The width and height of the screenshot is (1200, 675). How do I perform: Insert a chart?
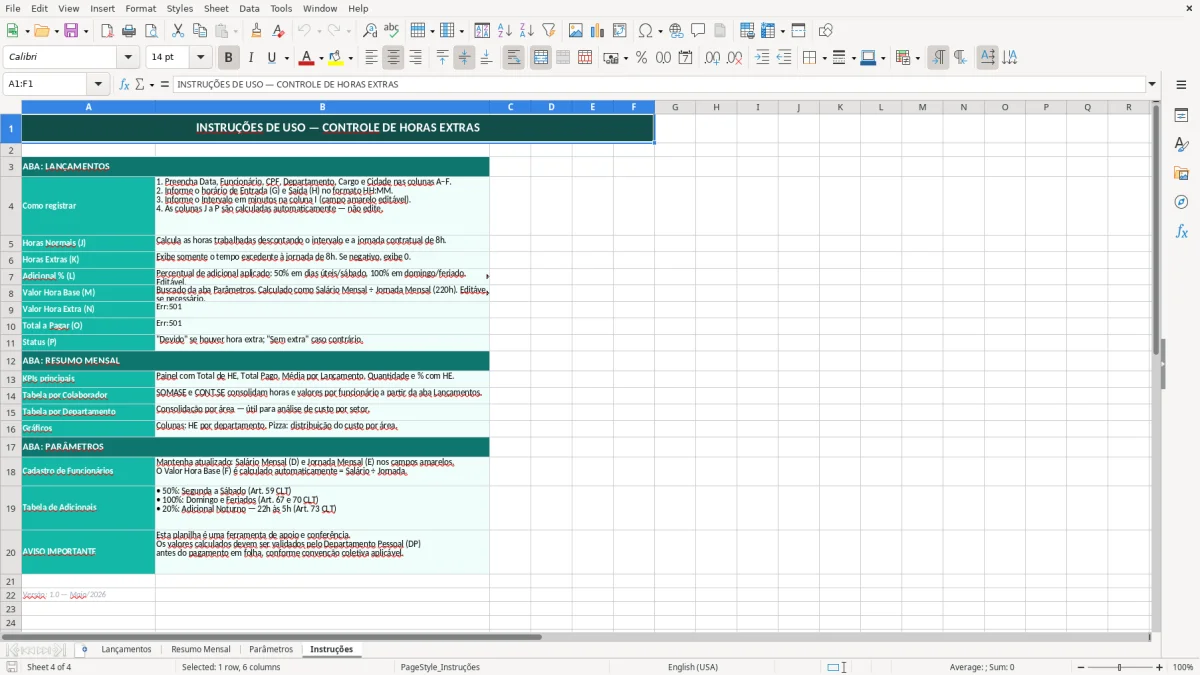598,31
